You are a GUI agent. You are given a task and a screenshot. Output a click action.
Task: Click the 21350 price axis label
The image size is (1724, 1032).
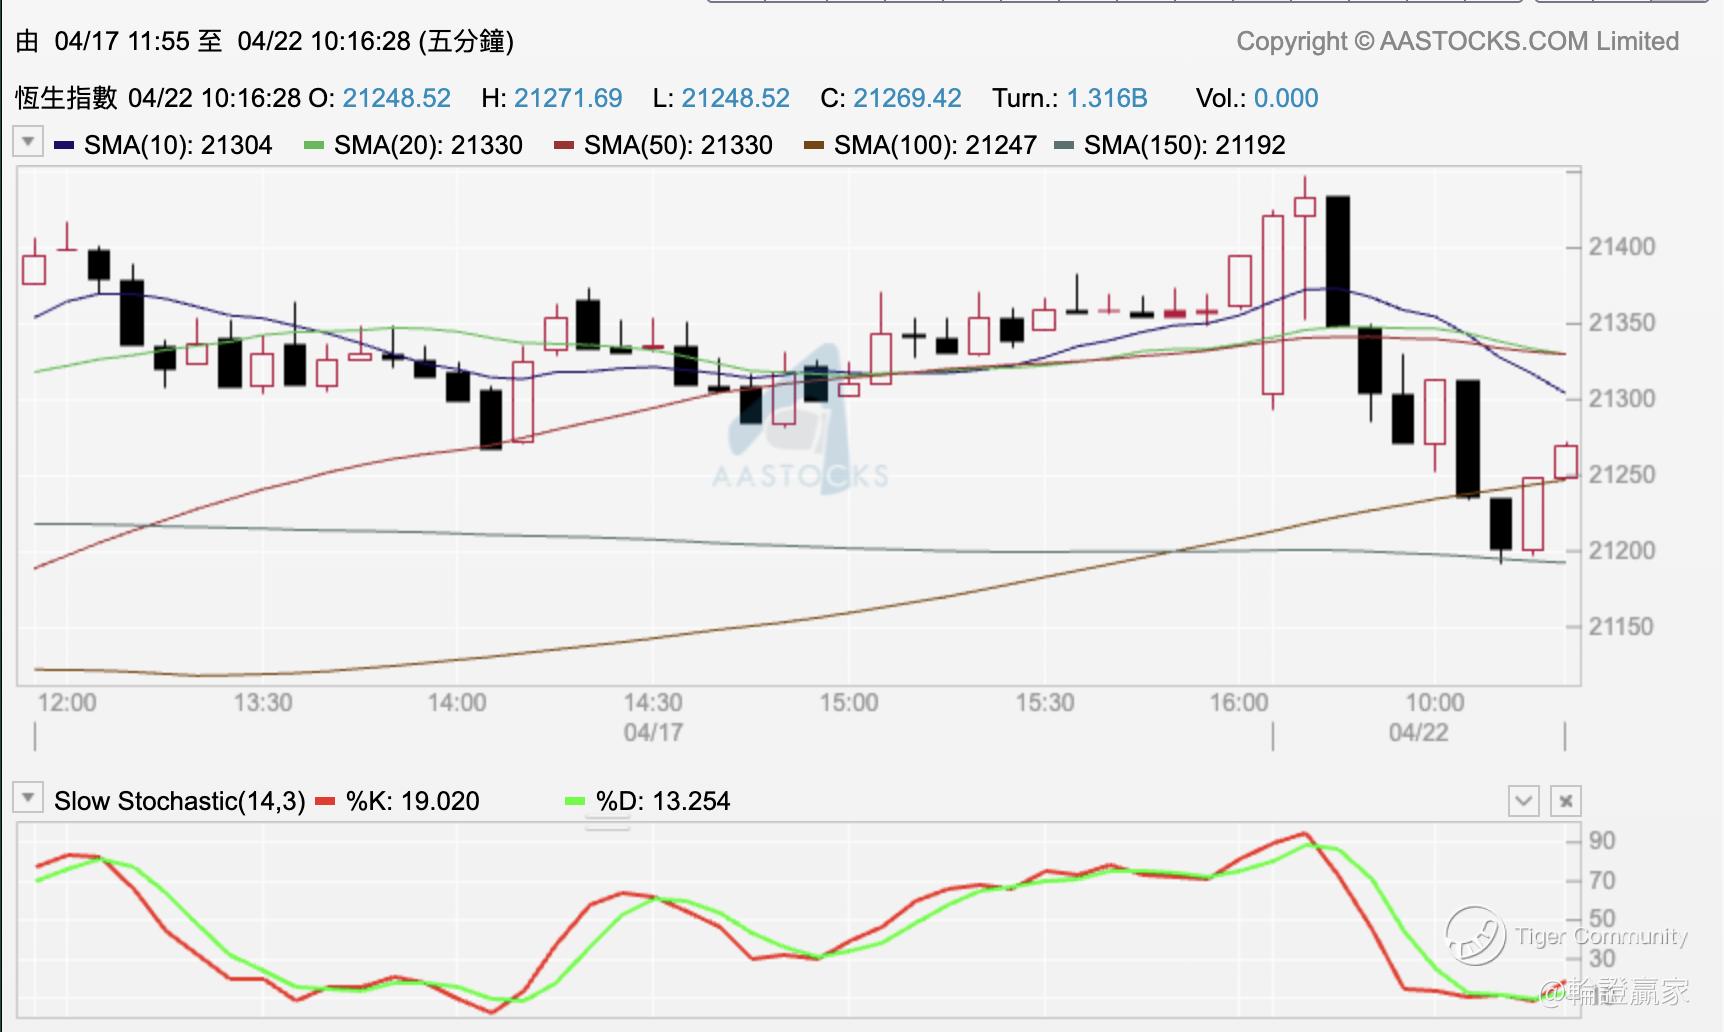(x=1622, y=322)
